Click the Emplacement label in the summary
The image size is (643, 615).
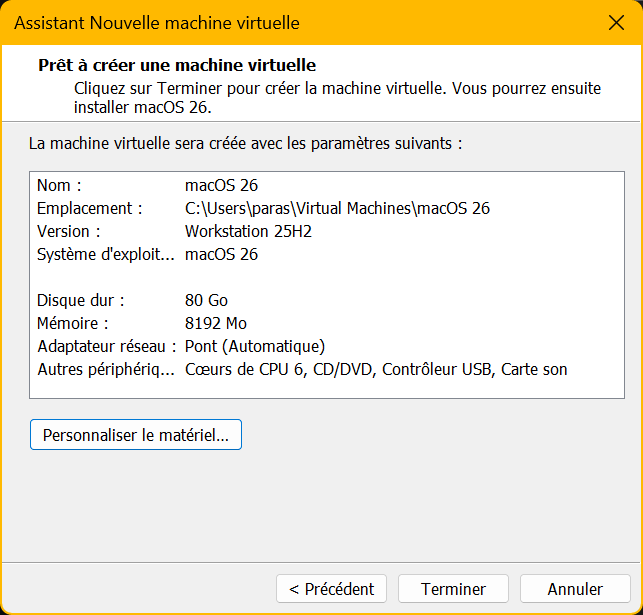[x=89, y=208]
